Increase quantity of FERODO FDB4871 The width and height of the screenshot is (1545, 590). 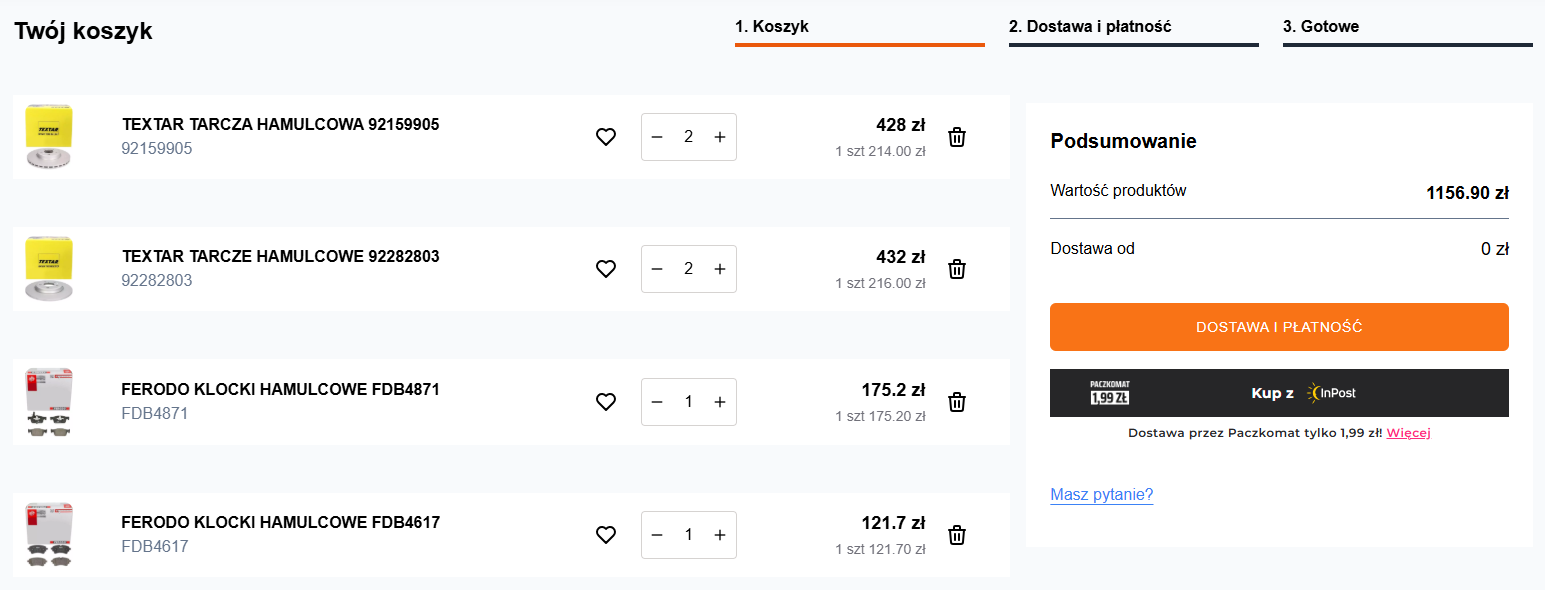[x=720, y=402]
